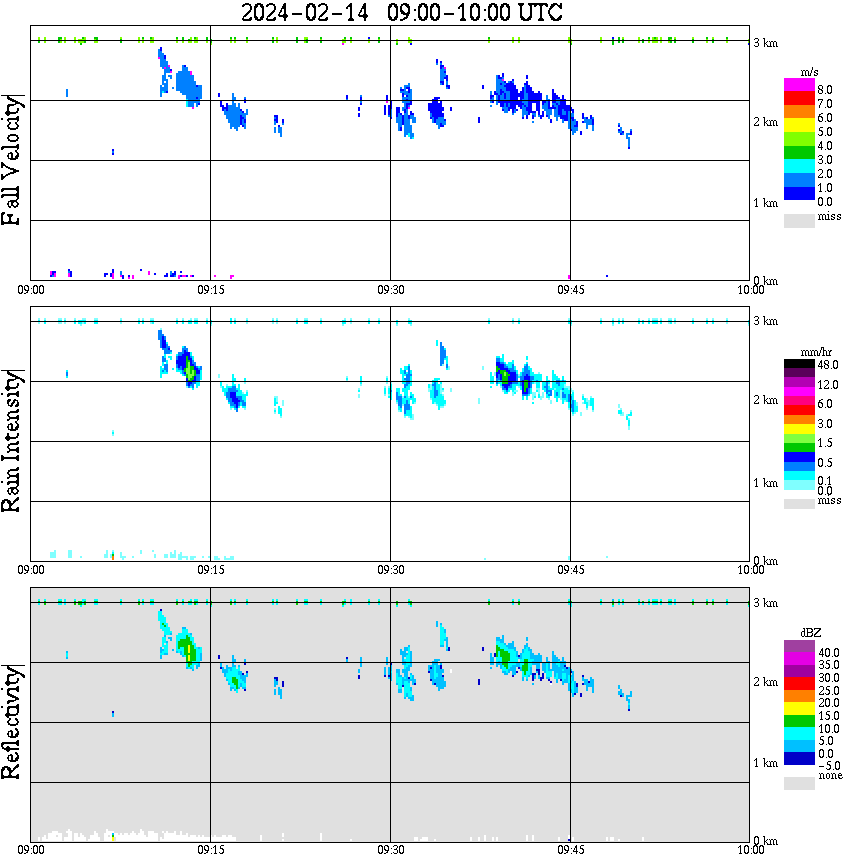The height and width of the screenshot is (868, 850).
Task: Pick the cyan 2.0 m/s legend swatch
Action: (799, 167)
